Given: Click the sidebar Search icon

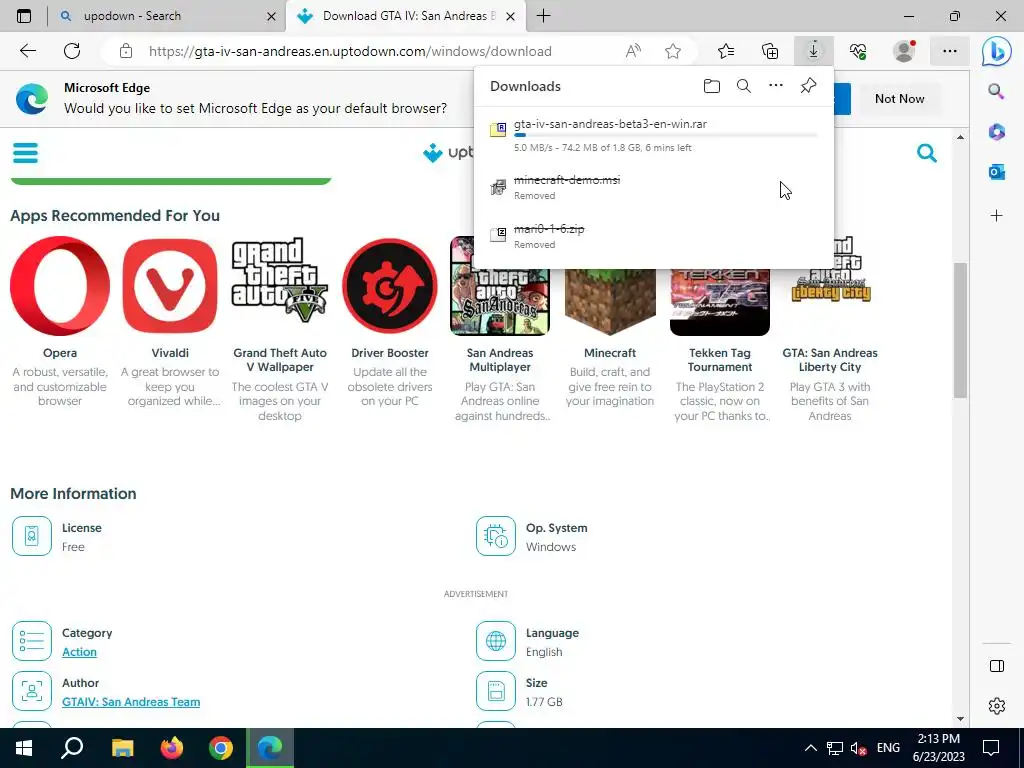Looking at the screenshot, I should tap(996, 91).
